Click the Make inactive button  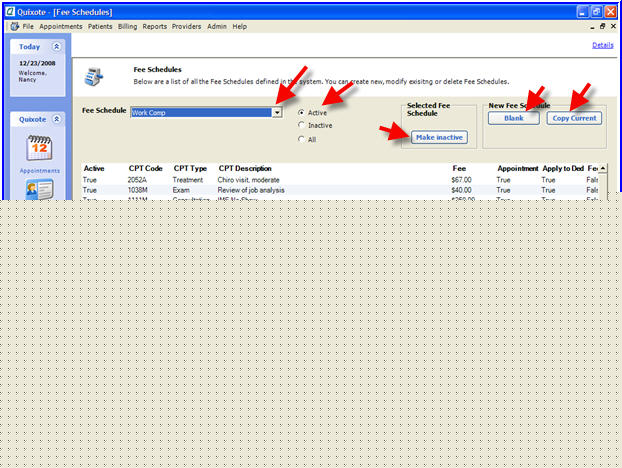(x=439, y=137)
